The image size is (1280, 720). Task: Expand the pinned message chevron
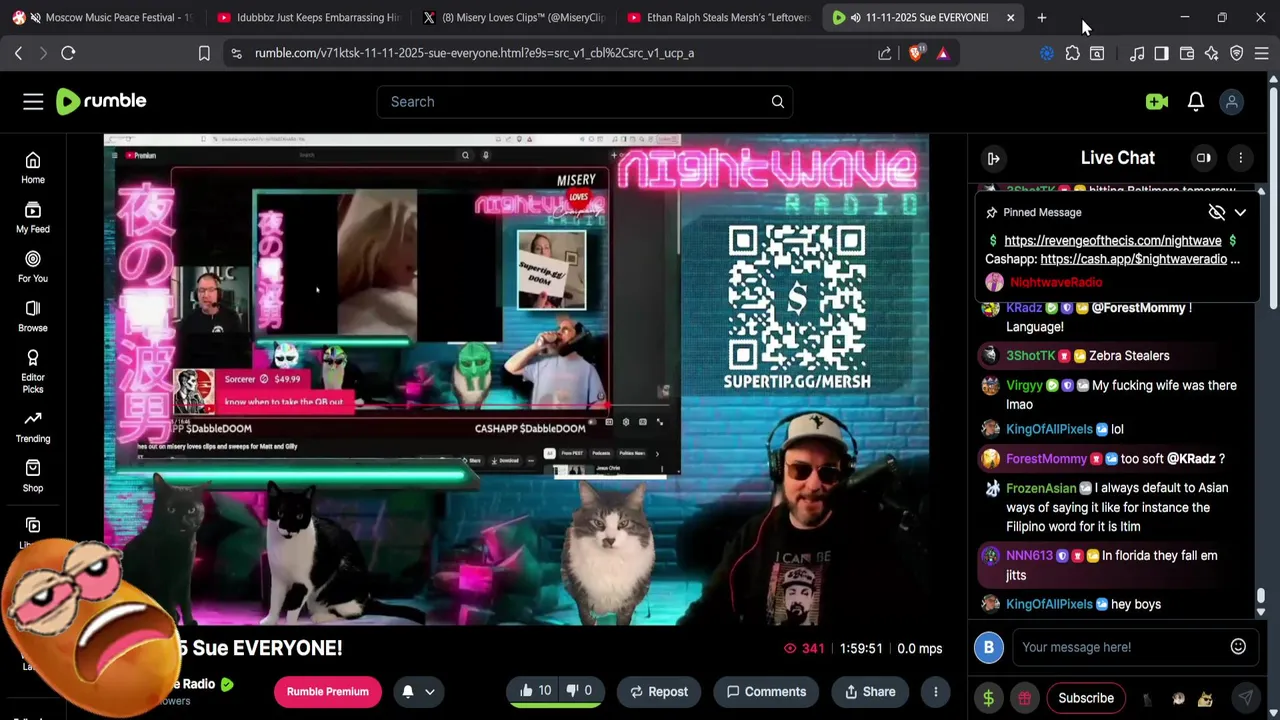(1240, 212)
